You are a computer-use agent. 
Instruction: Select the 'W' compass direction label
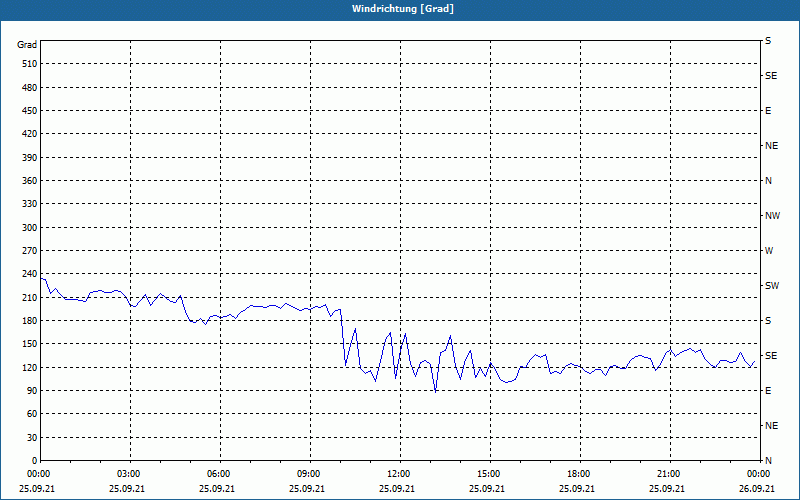coord(769,251)
